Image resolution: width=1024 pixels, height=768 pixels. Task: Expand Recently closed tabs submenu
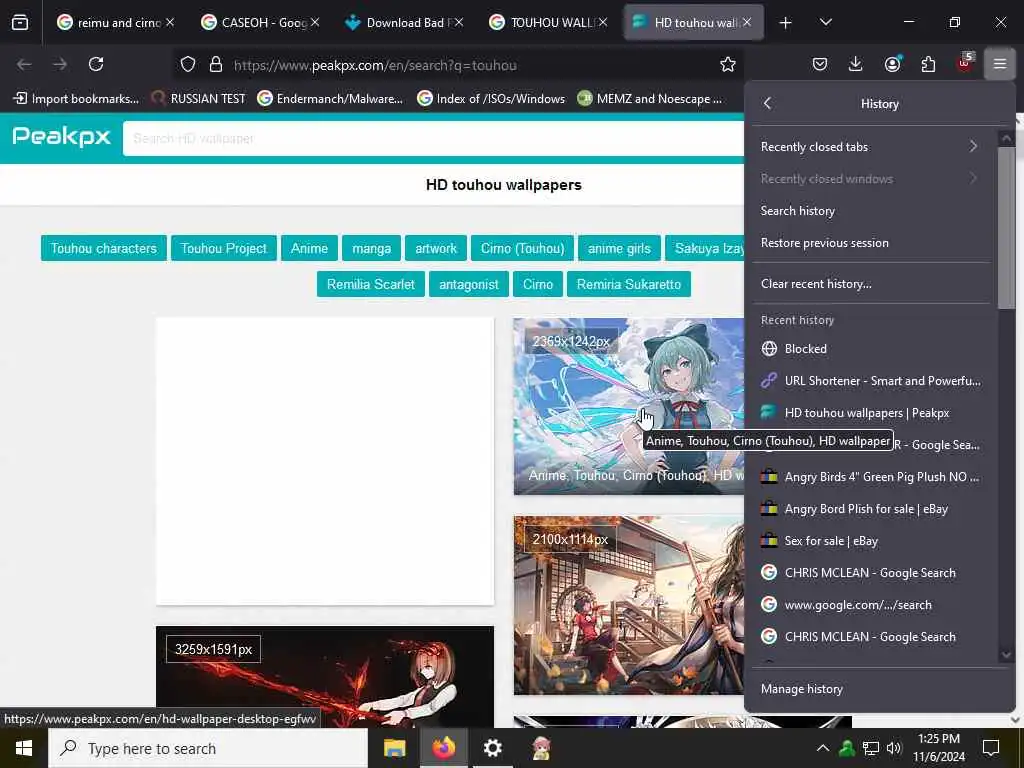point(871,146)
